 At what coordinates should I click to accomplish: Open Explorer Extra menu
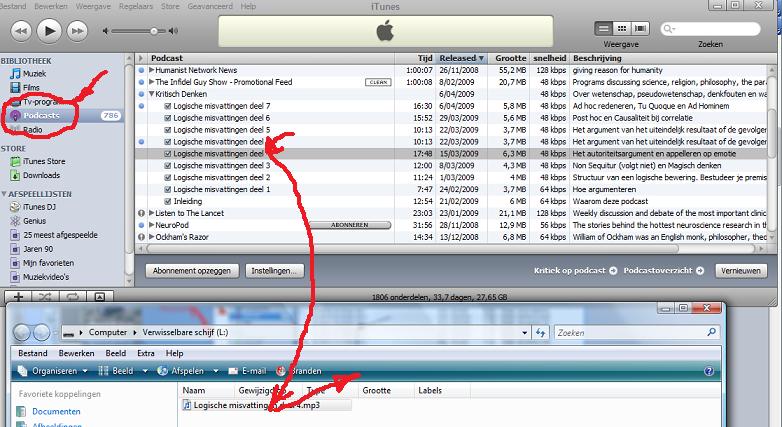point(146,353)
